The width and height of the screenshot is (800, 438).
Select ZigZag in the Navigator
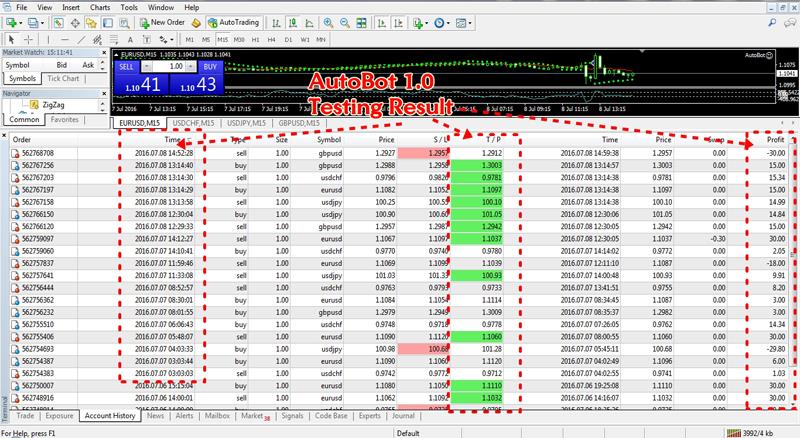tap(53, 105)
